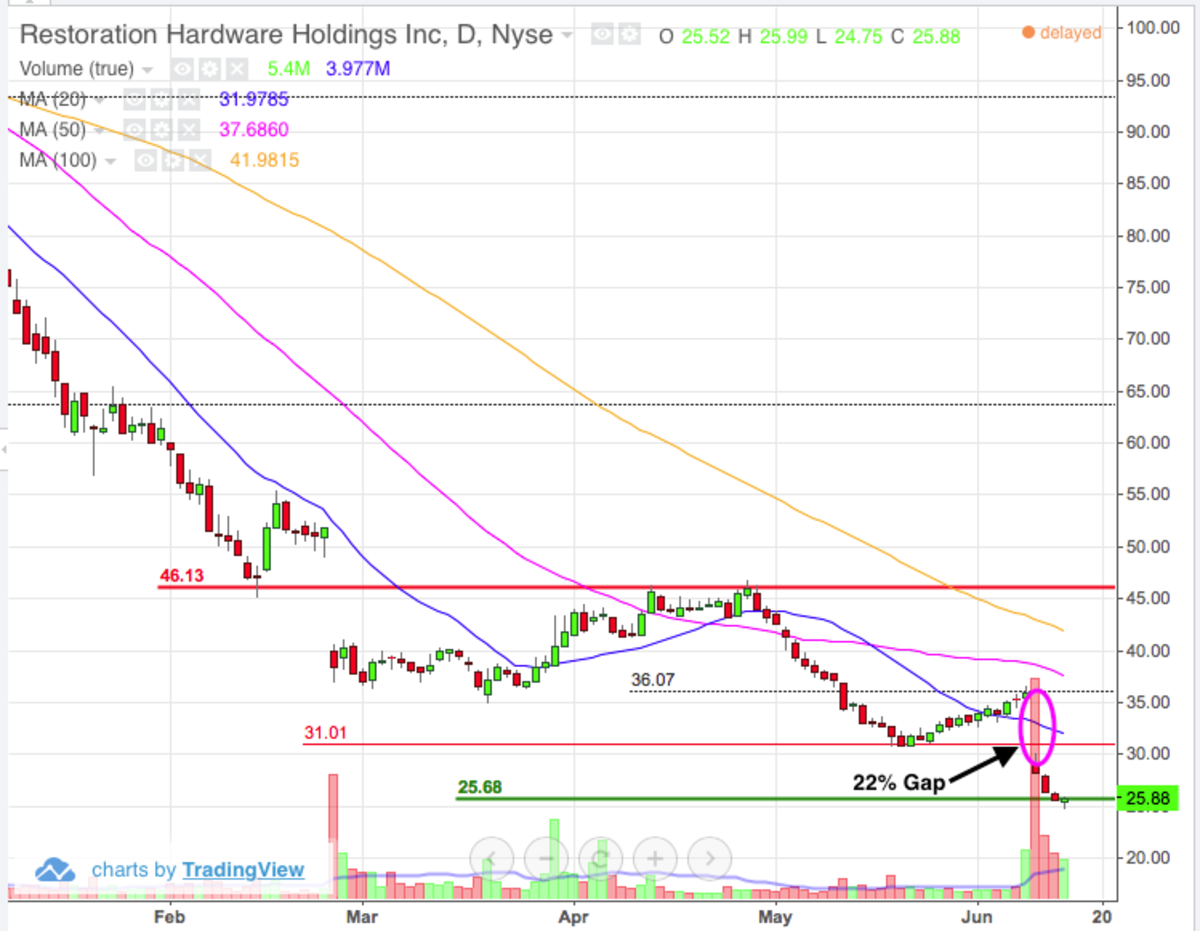Click the 37.6860 MA value
This screenshot has width=1200, height=931.
point(254,130)
